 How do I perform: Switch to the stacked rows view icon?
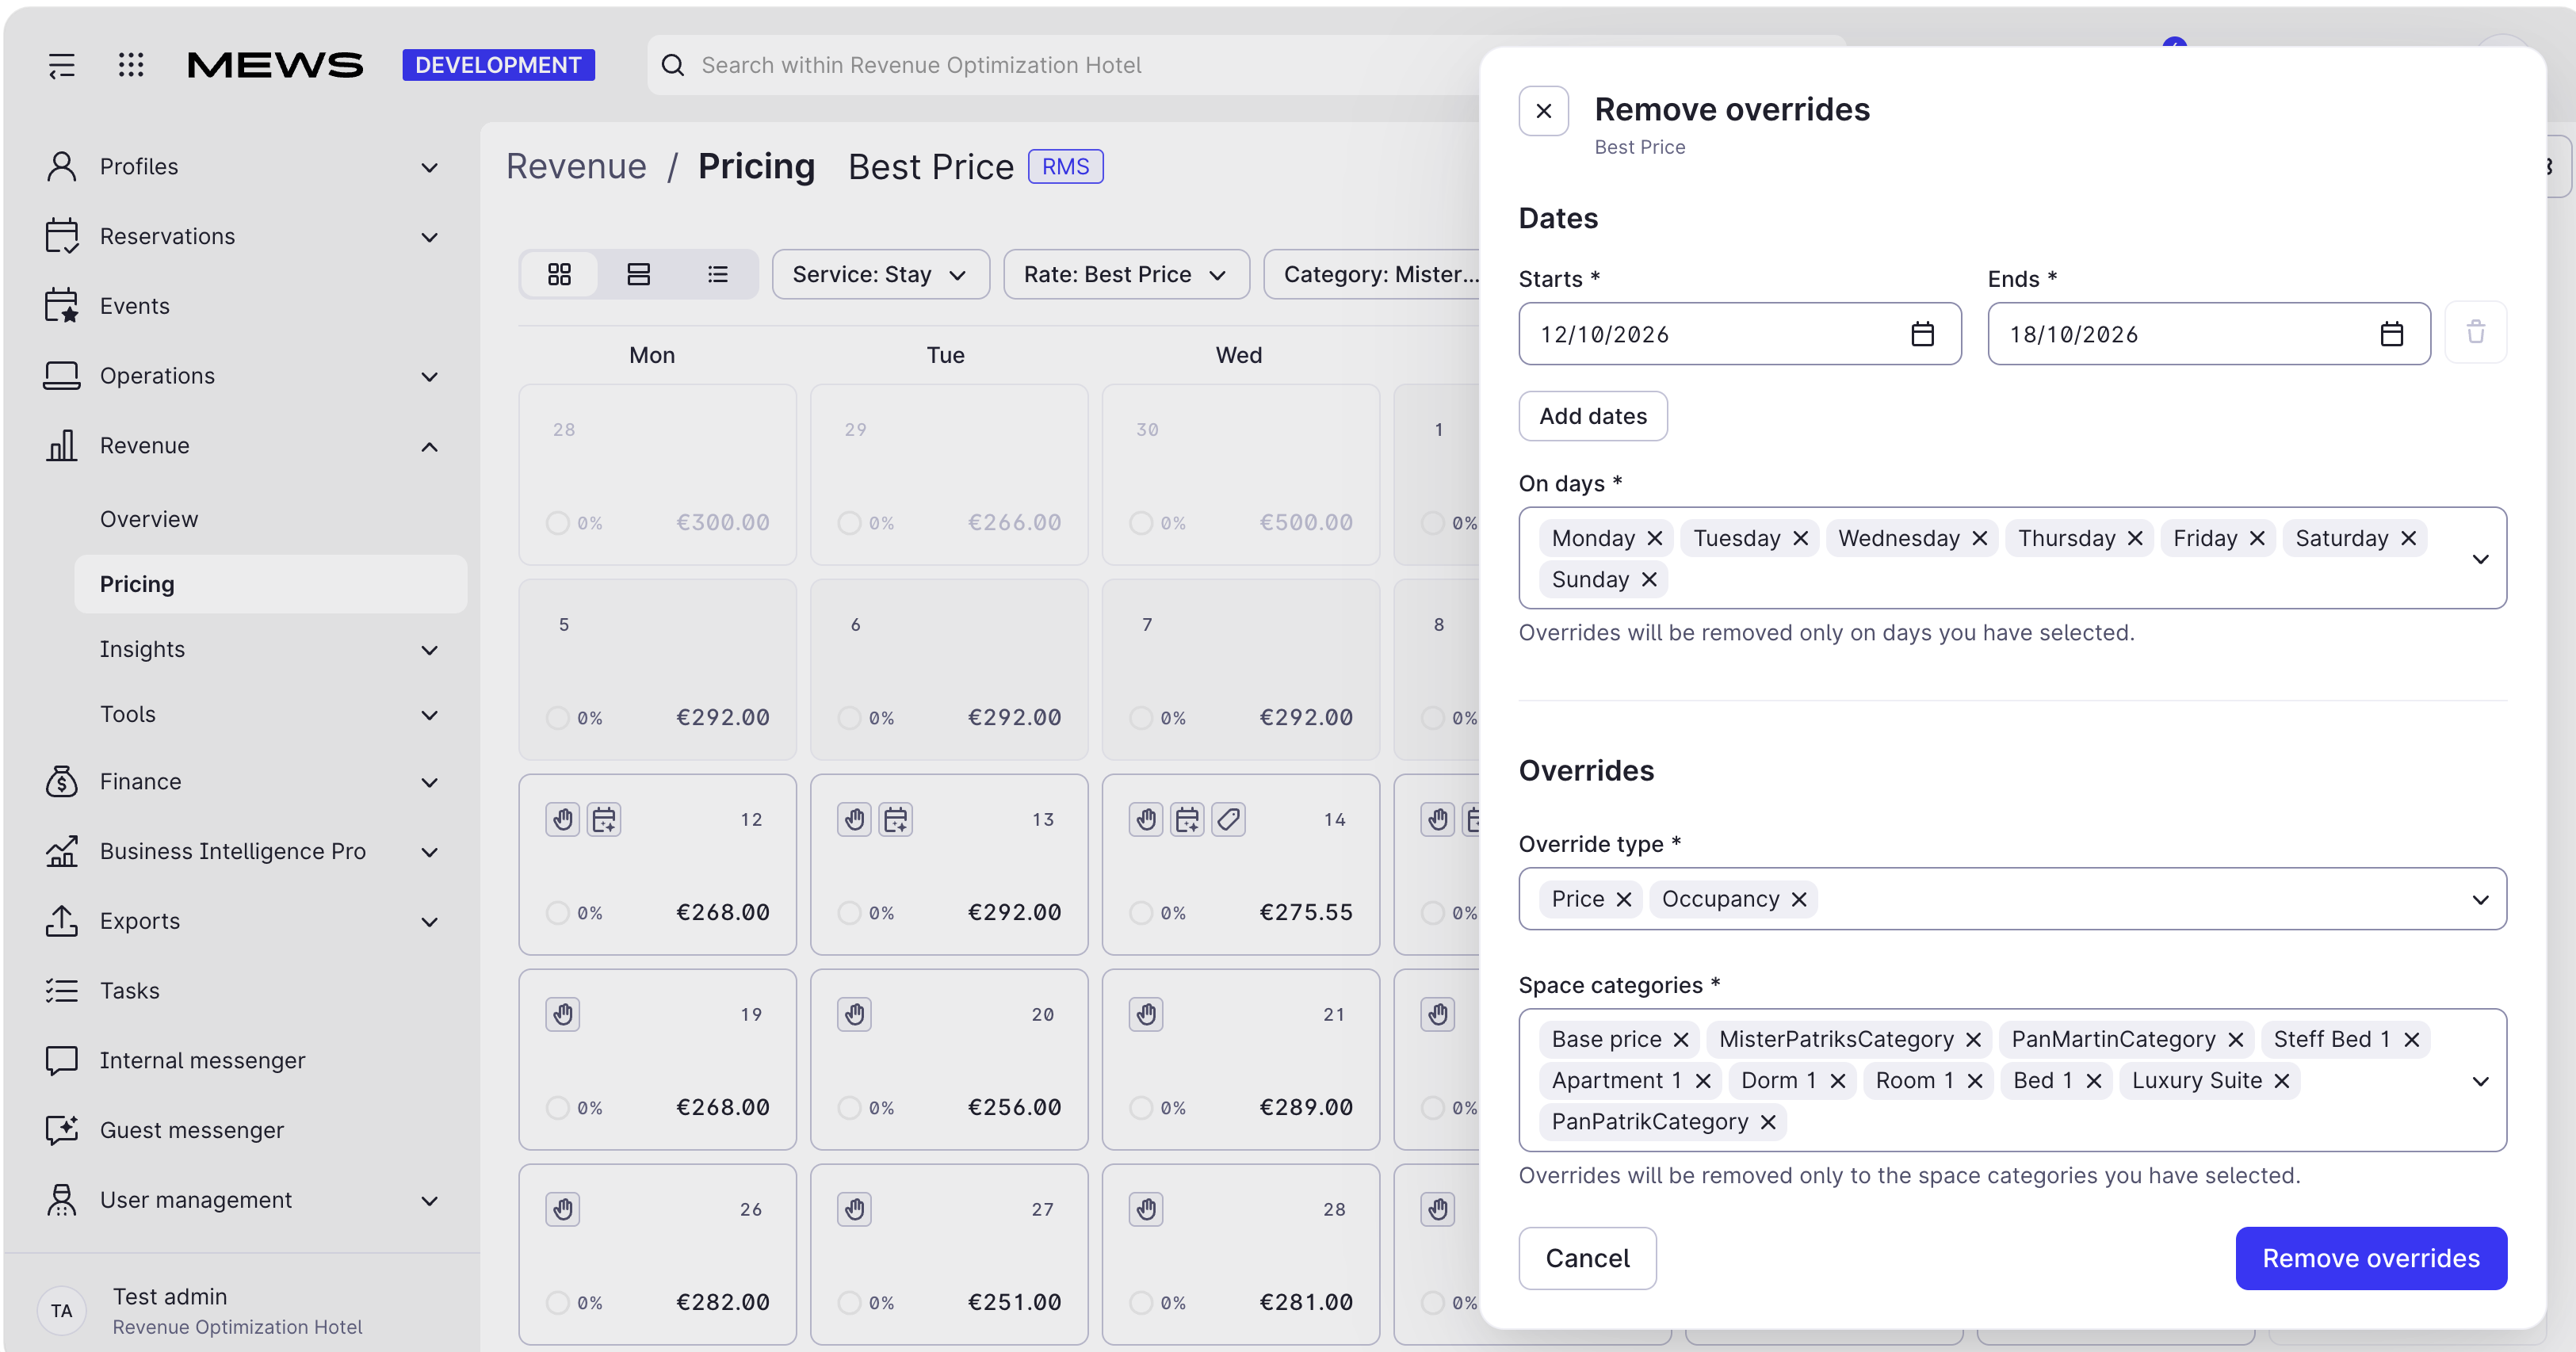tap(638, 274)
